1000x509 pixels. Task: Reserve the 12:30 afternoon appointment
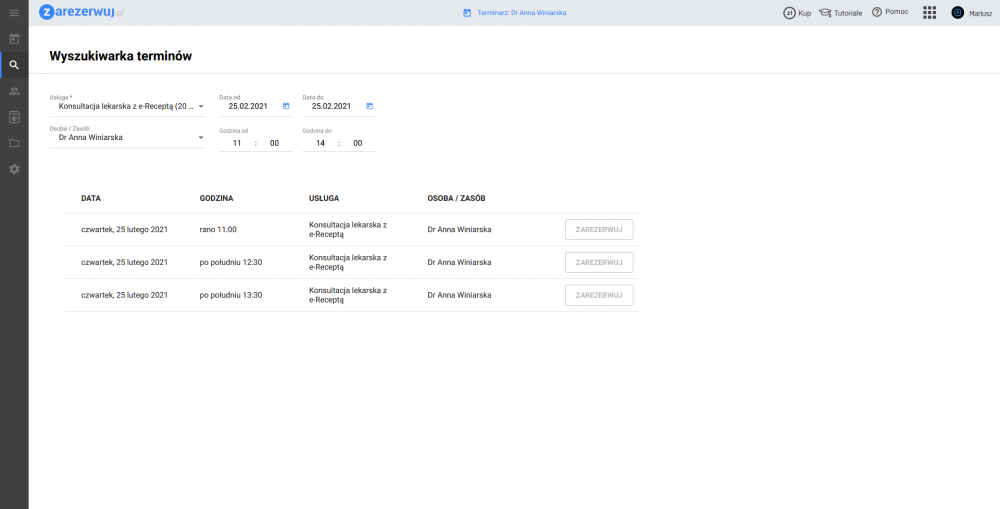[599, 262]
